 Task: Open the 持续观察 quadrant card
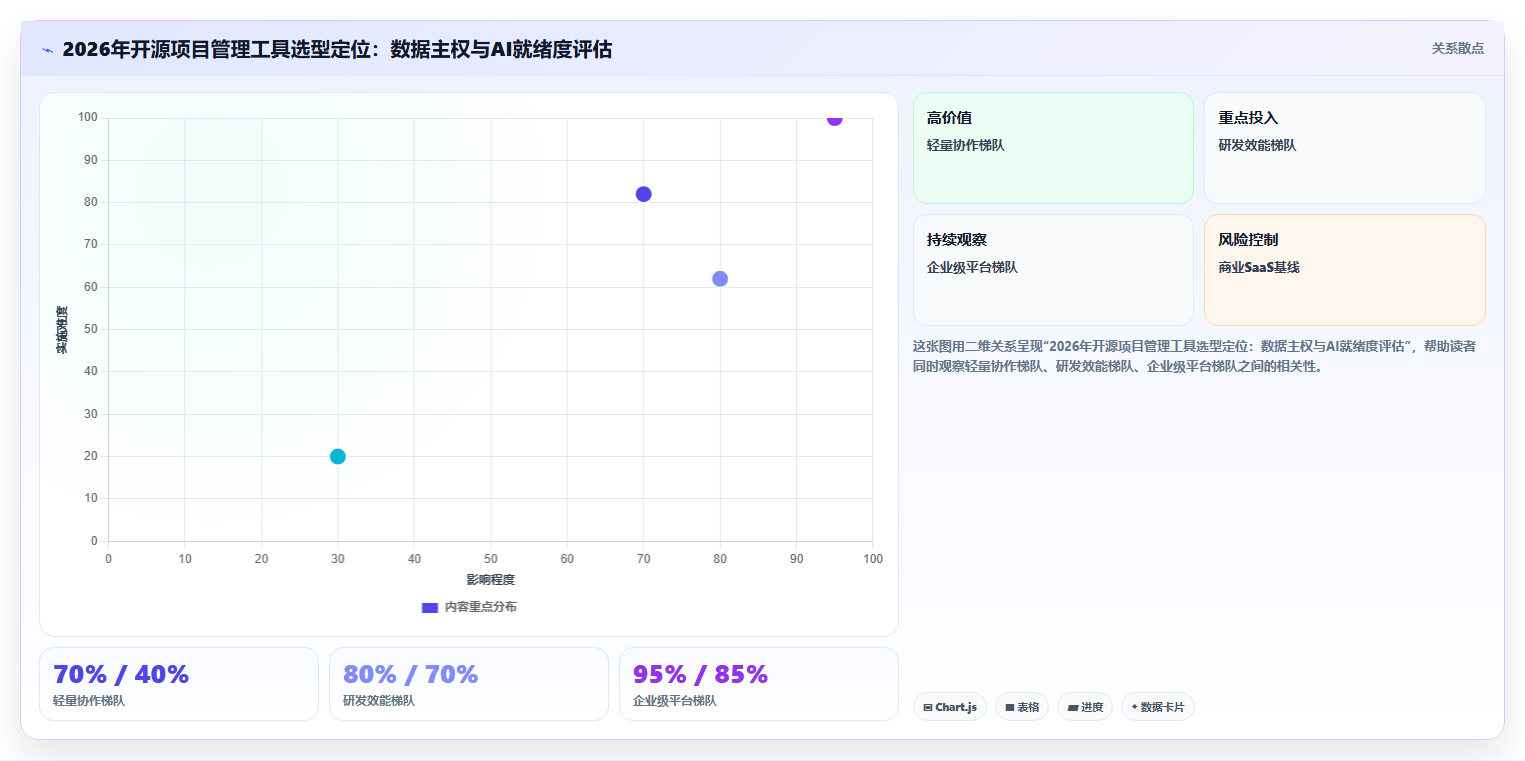click(x=1053, y=270)
